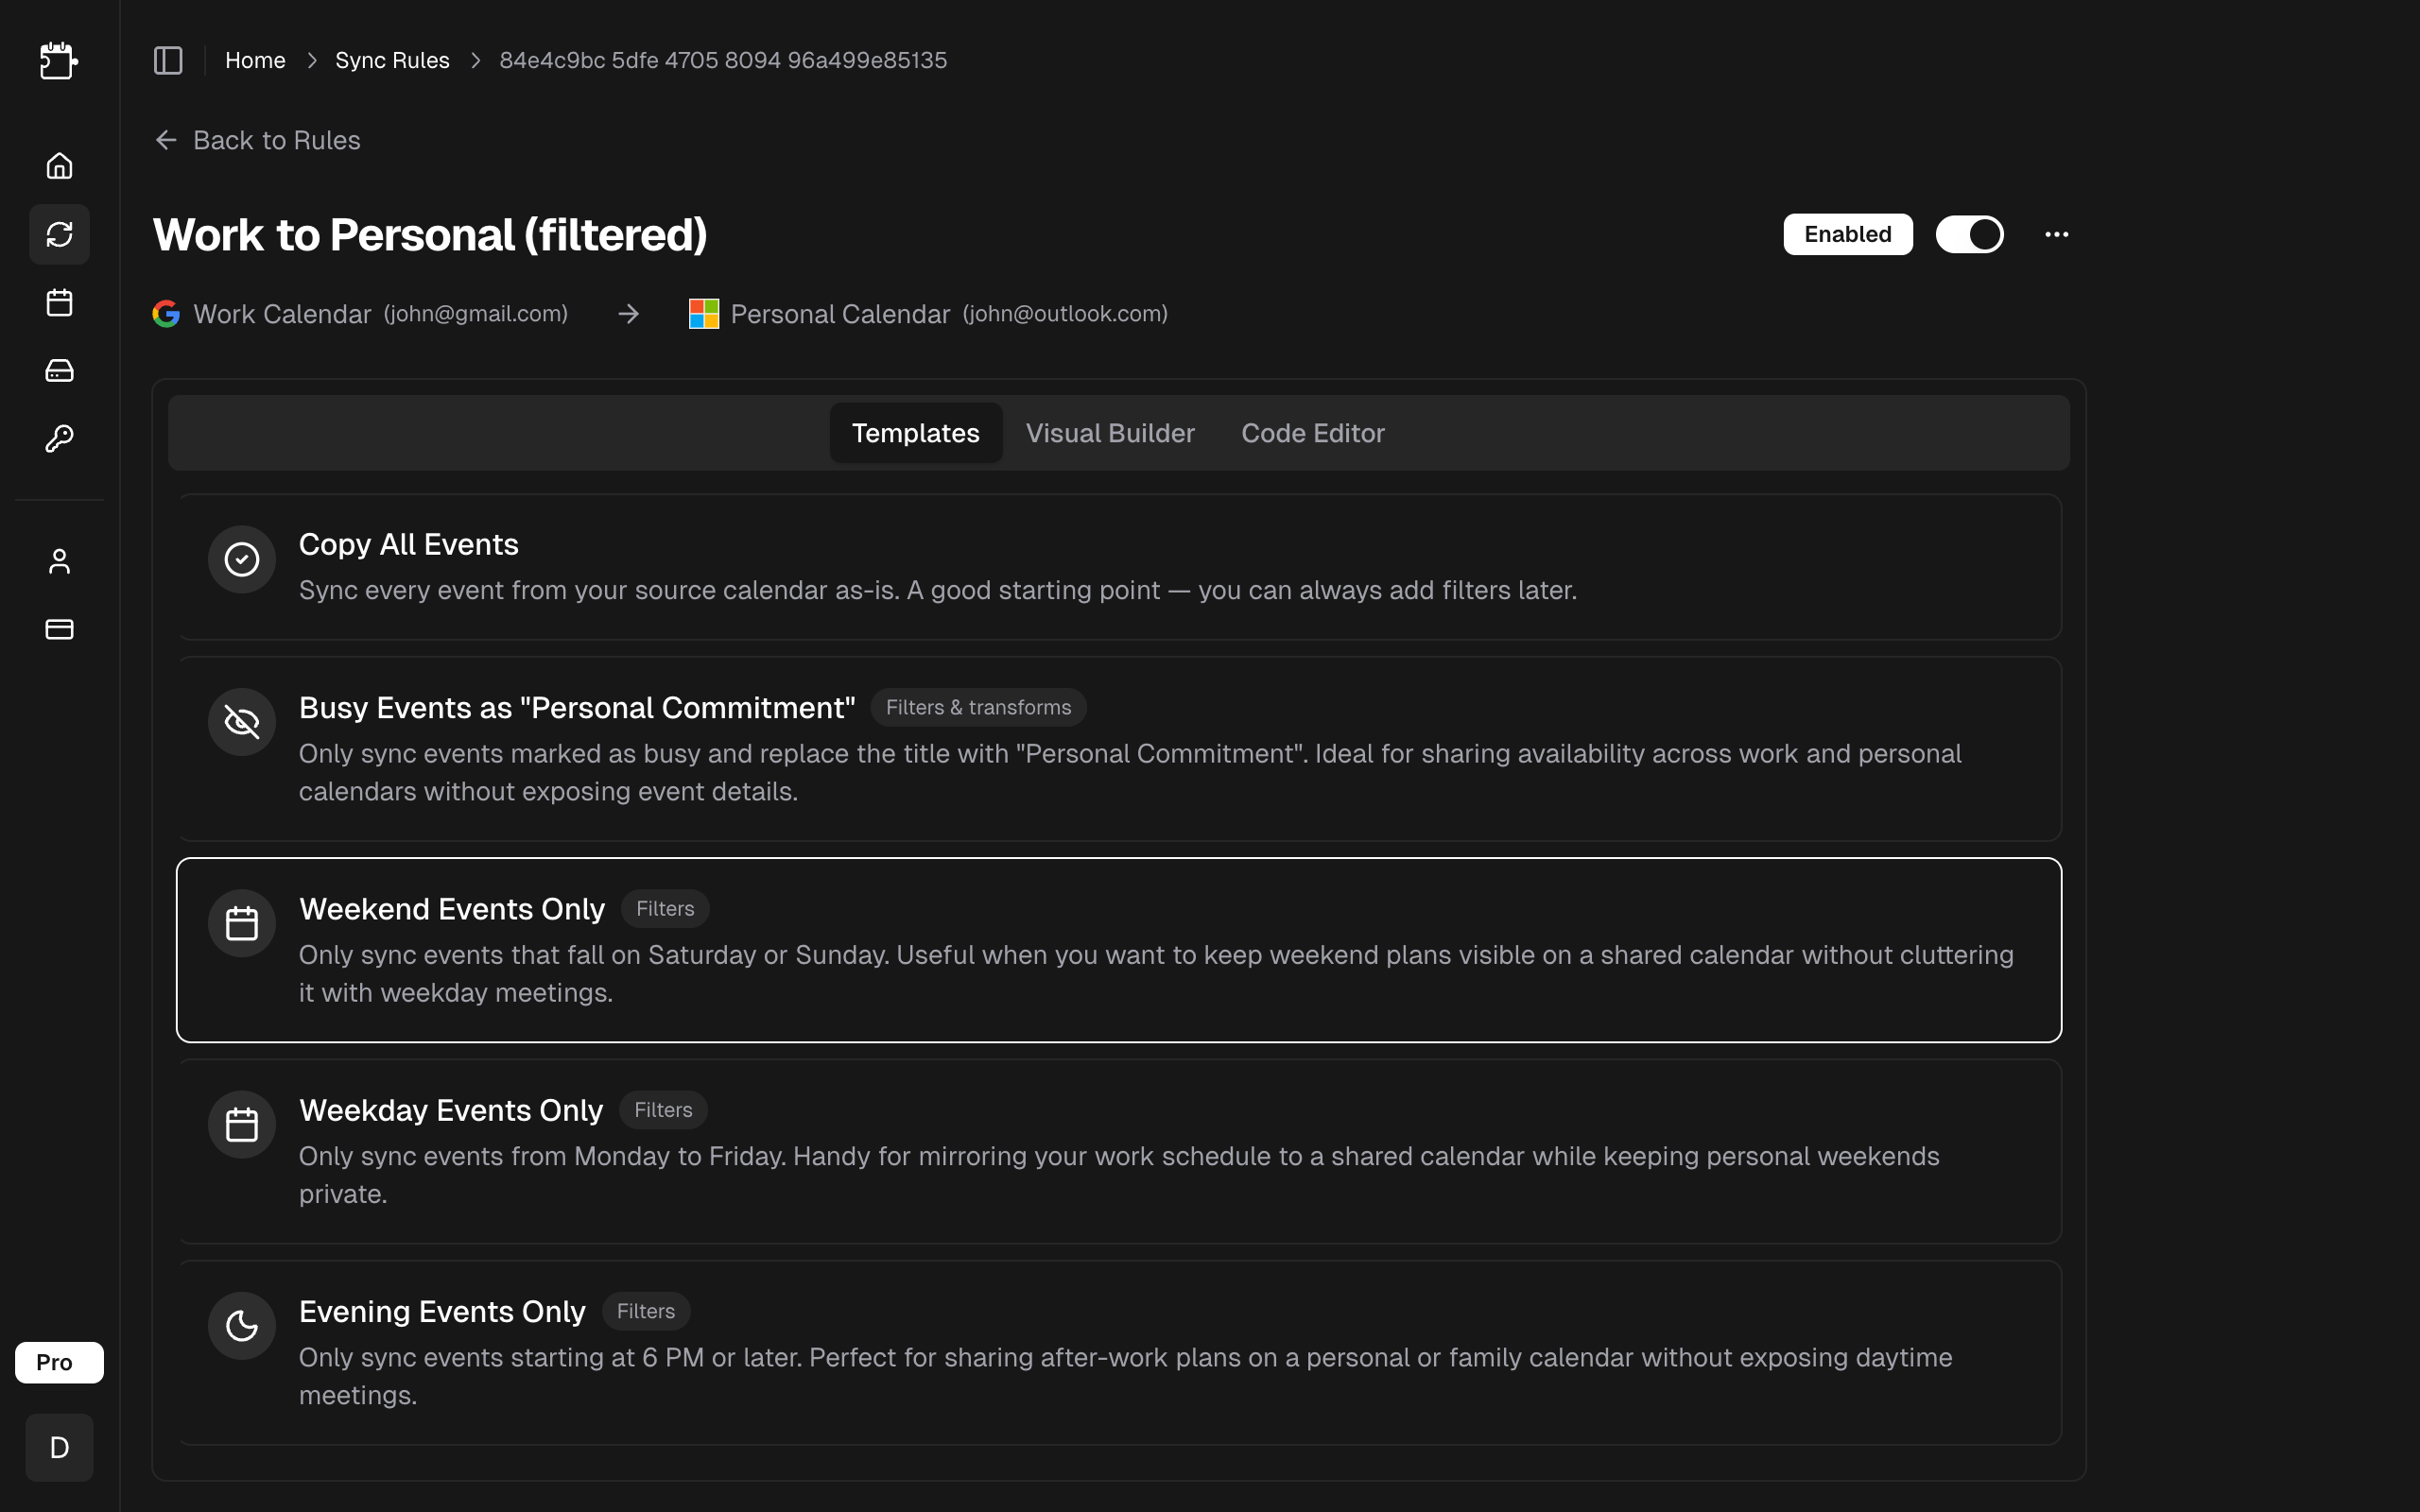Open the storage/archive section in the sidebar
This screenshot has height=1512, width=2420.
[x=59, y=370]
